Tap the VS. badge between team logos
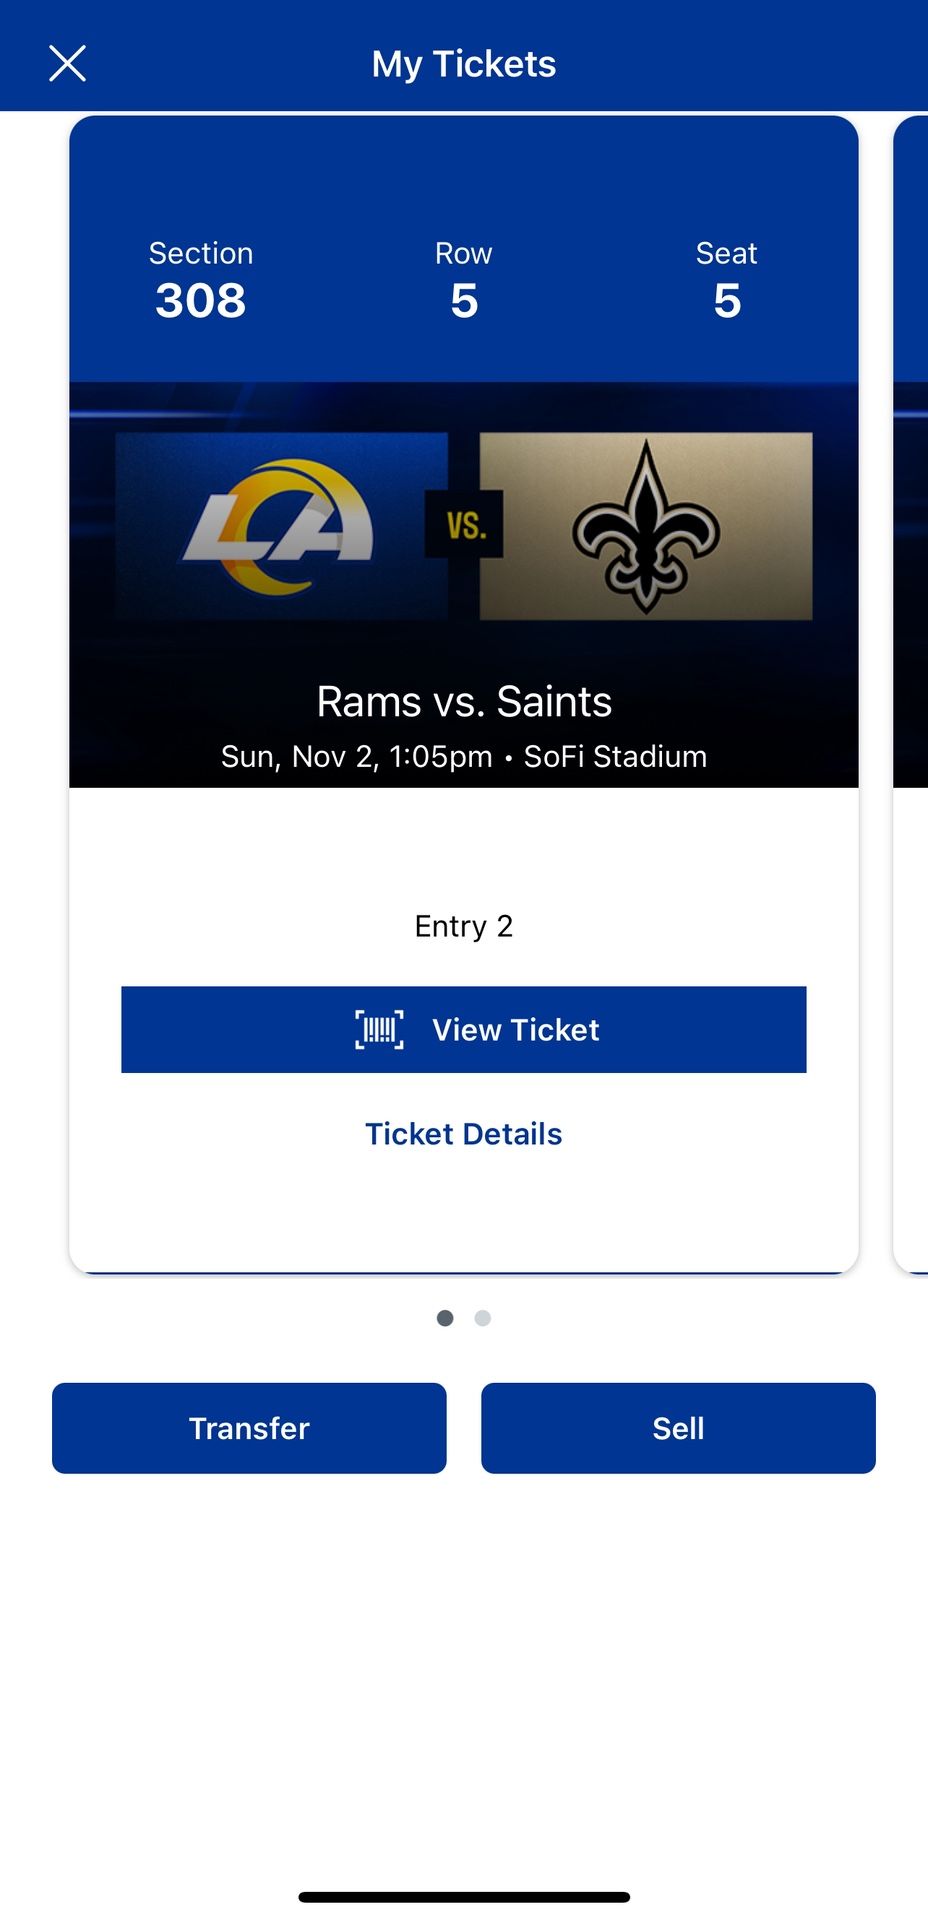 click(x=465, y=524)
